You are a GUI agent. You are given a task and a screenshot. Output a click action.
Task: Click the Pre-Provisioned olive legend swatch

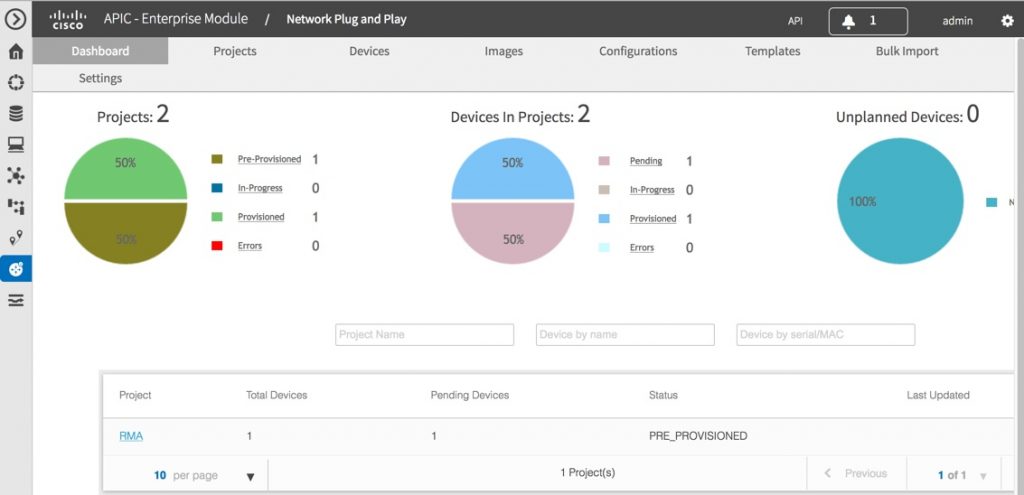(x=216, y=160)
